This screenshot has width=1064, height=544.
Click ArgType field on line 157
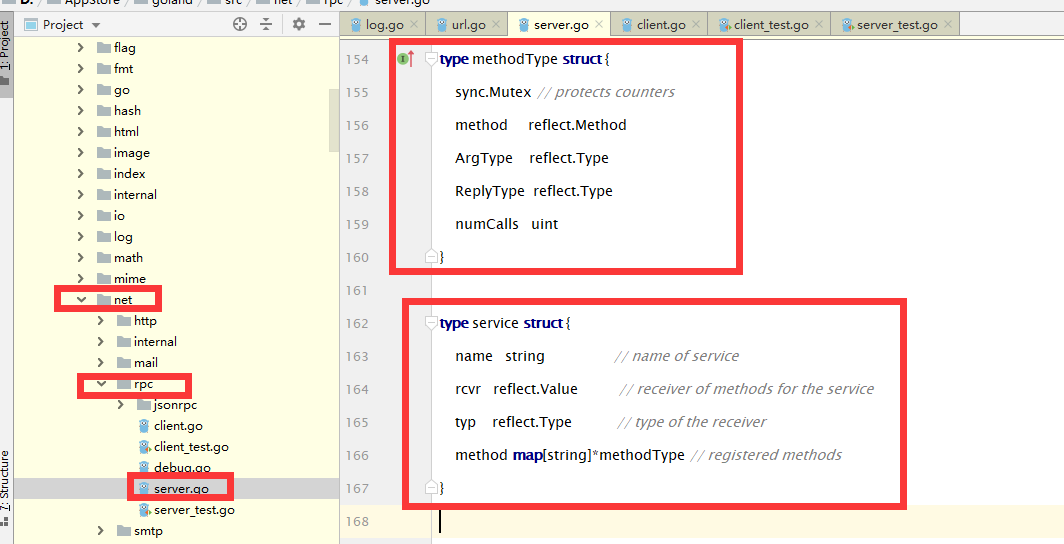click(x=484, y=158)
